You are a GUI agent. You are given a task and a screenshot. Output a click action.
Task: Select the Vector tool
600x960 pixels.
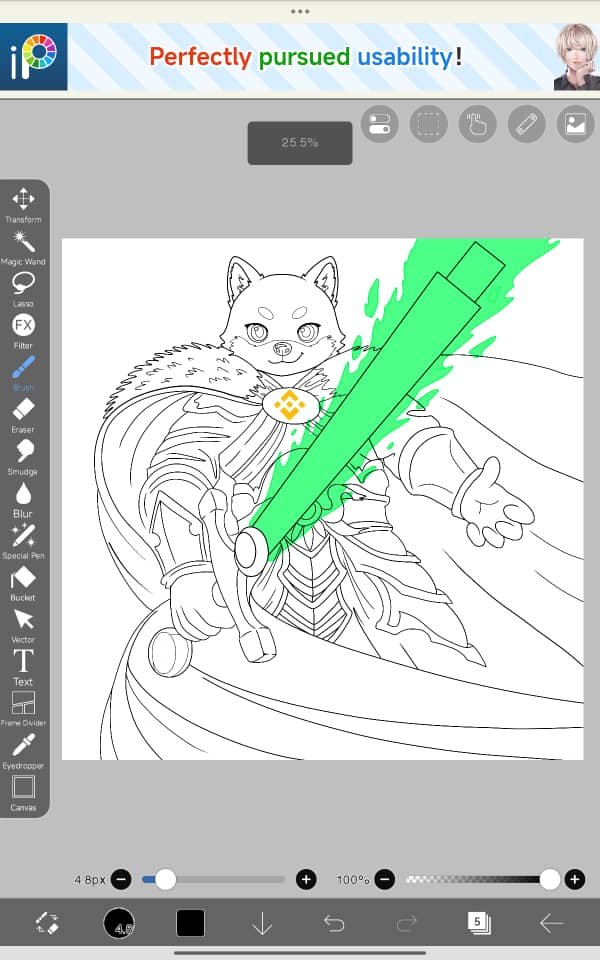pos(23,625)
